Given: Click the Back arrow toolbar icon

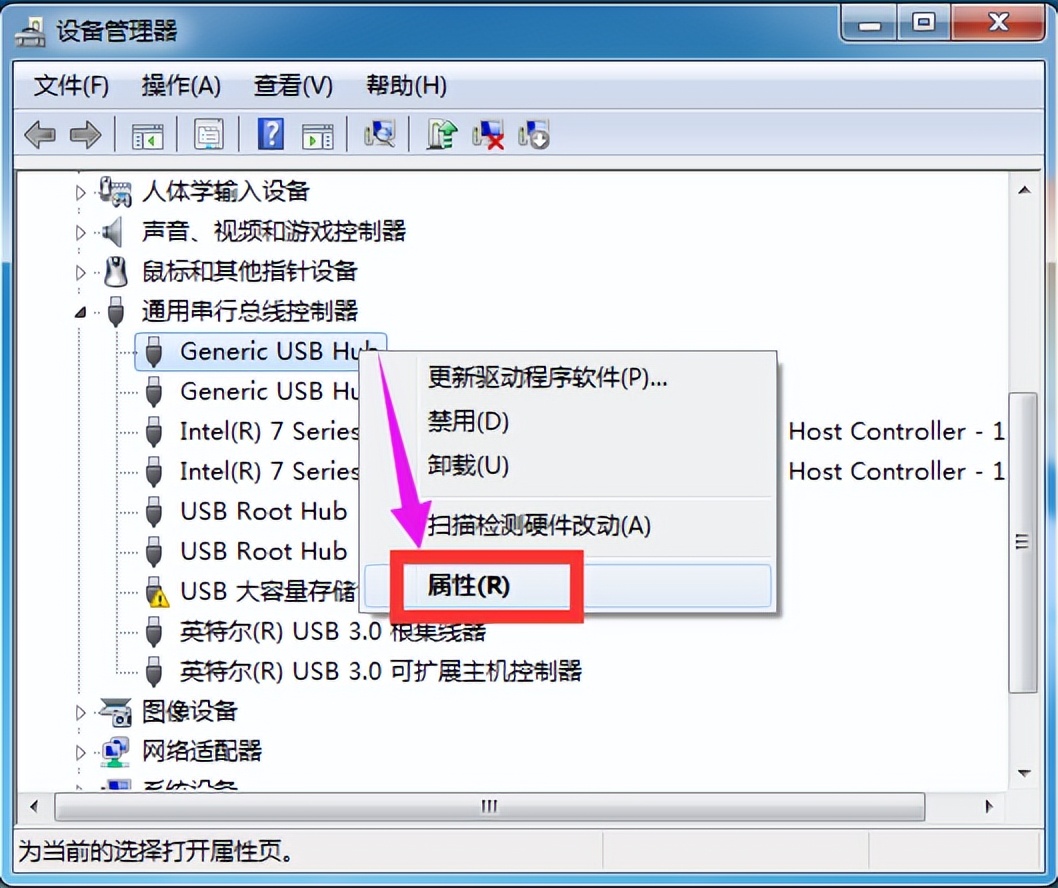Looking at the screenshot, I should tap(39, 135).
